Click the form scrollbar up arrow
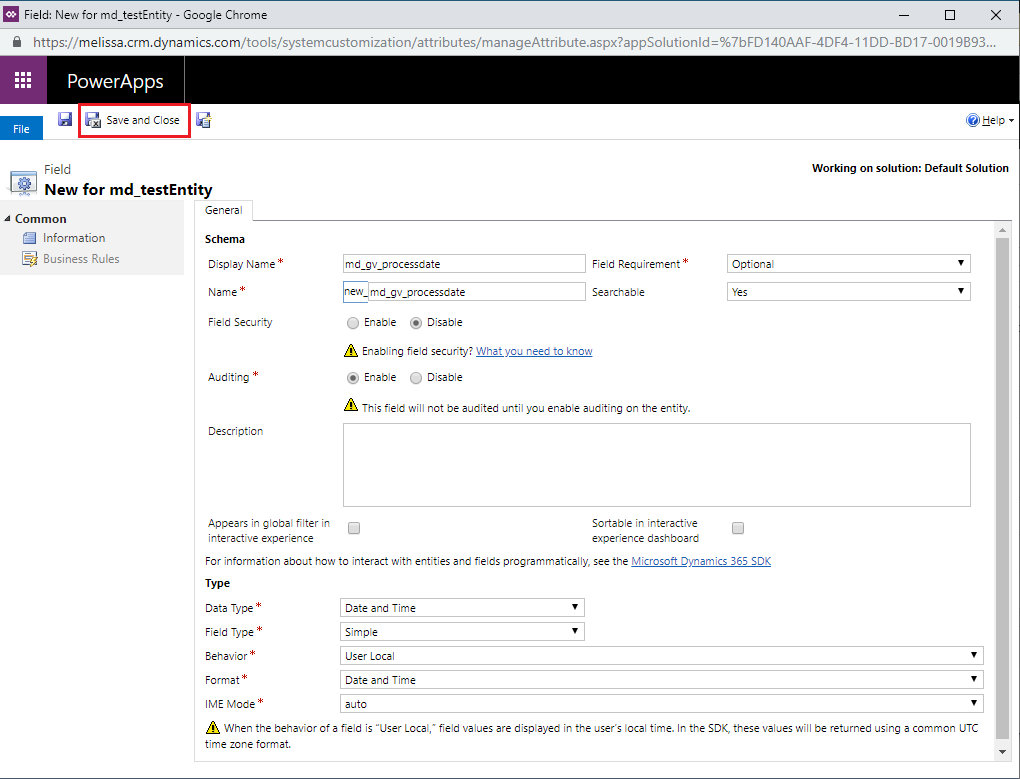The image size is (1020, 779). coord(1002,230)
